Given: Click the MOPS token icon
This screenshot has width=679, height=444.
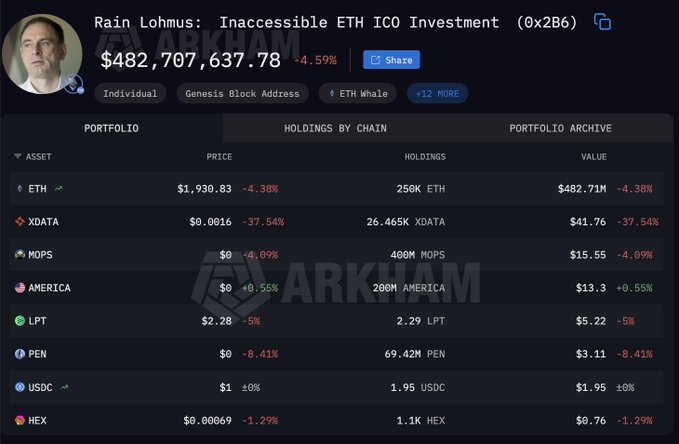Looking at the screenshot, I should [19, 255].
